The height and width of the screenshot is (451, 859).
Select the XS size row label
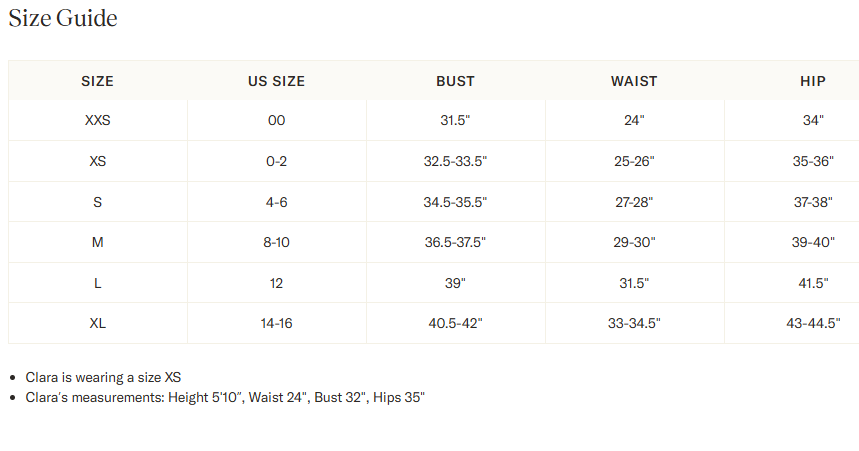coord(98,162)
